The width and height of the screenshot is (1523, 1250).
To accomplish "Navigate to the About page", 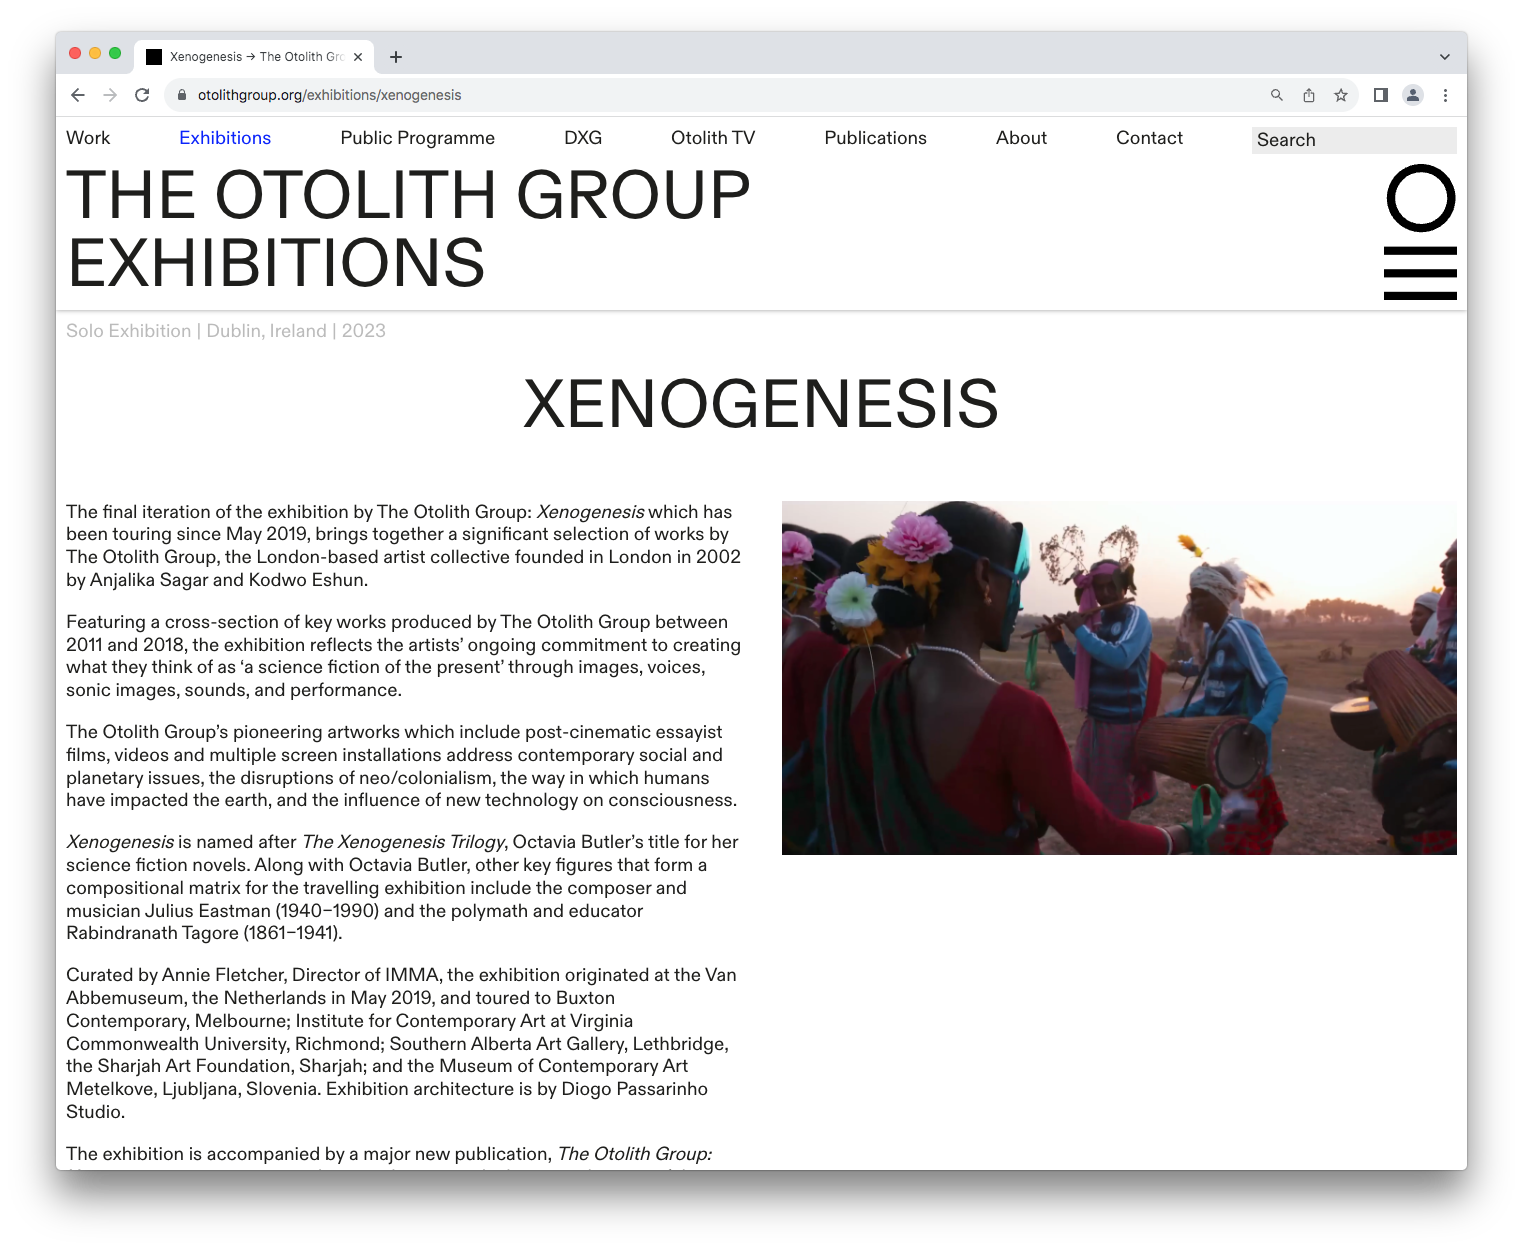I will [x=1021, y=138].
